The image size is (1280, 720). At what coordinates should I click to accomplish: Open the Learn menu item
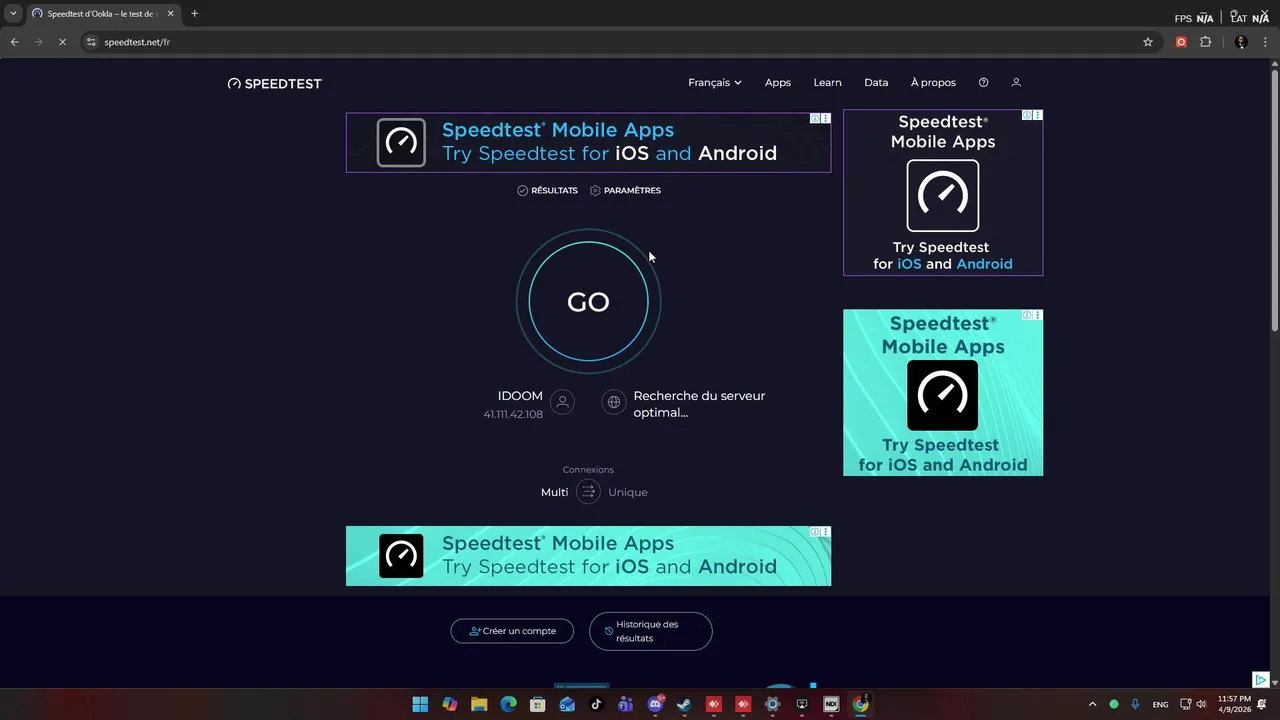(827, 83)
